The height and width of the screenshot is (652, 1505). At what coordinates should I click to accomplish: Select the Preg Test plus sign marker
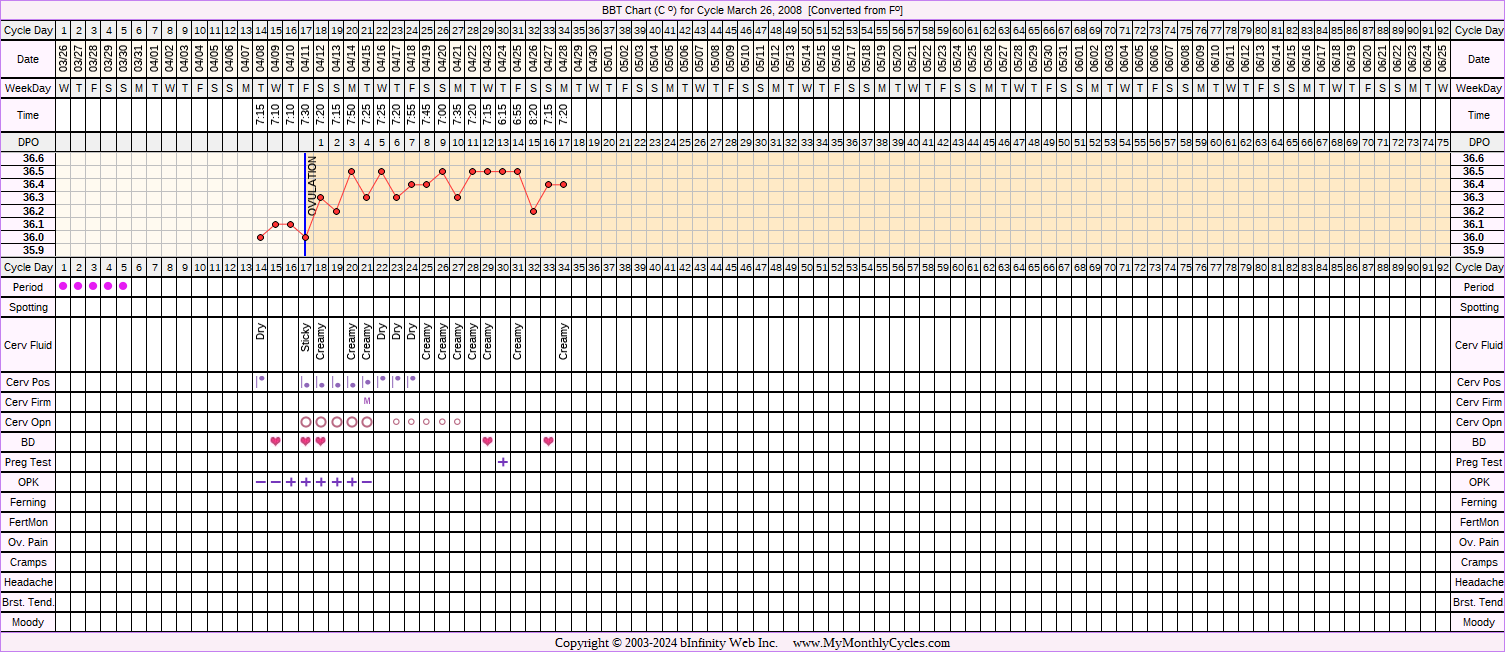click(503, 462)
